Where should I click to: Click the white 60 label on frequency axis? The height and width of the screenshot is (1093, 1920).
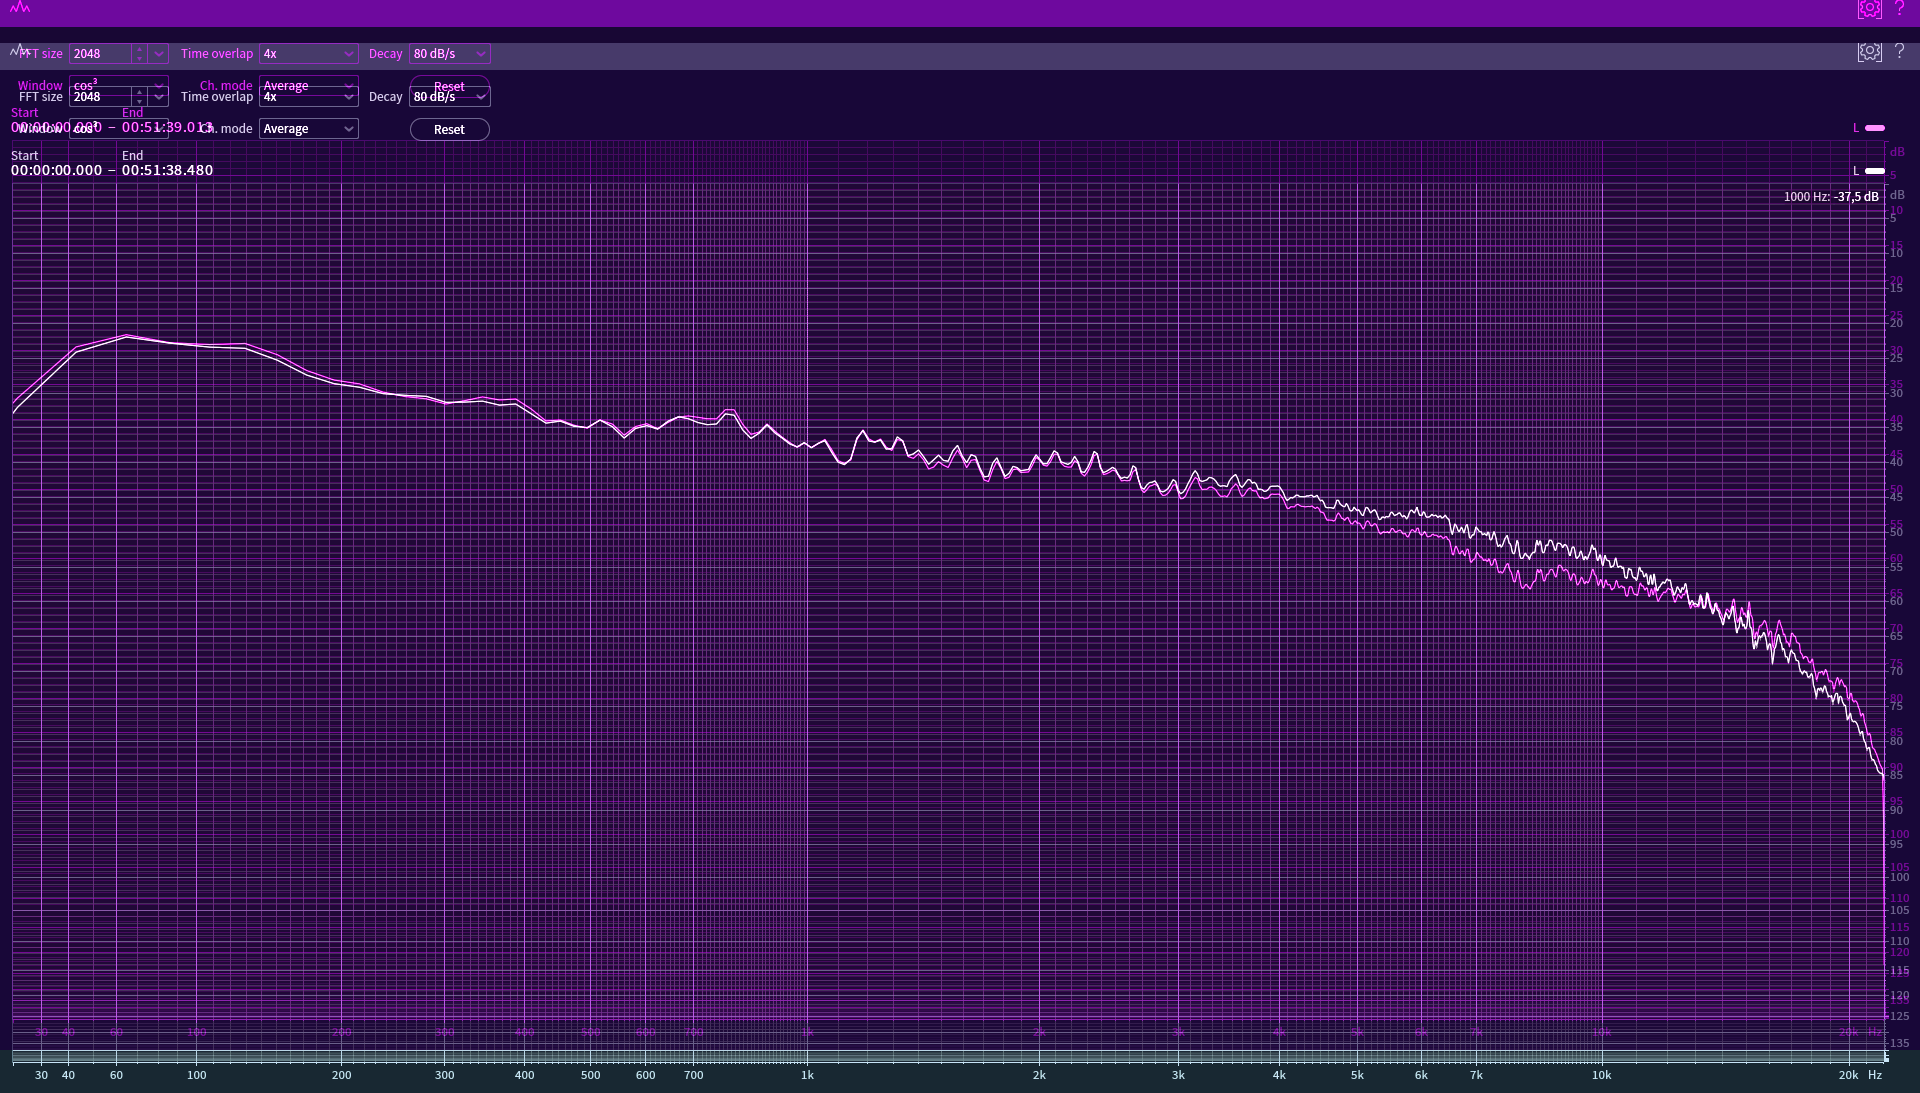point(116,1075)
